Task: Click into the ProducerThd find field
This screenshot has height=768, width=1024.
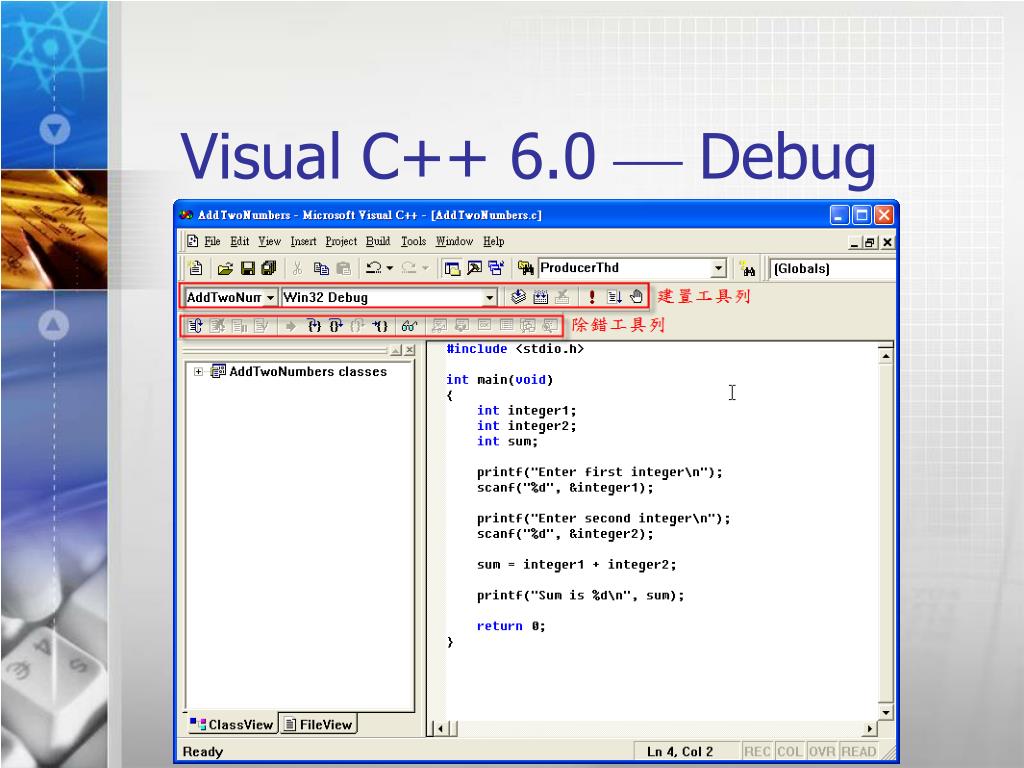Action: (x=624, y=268)
